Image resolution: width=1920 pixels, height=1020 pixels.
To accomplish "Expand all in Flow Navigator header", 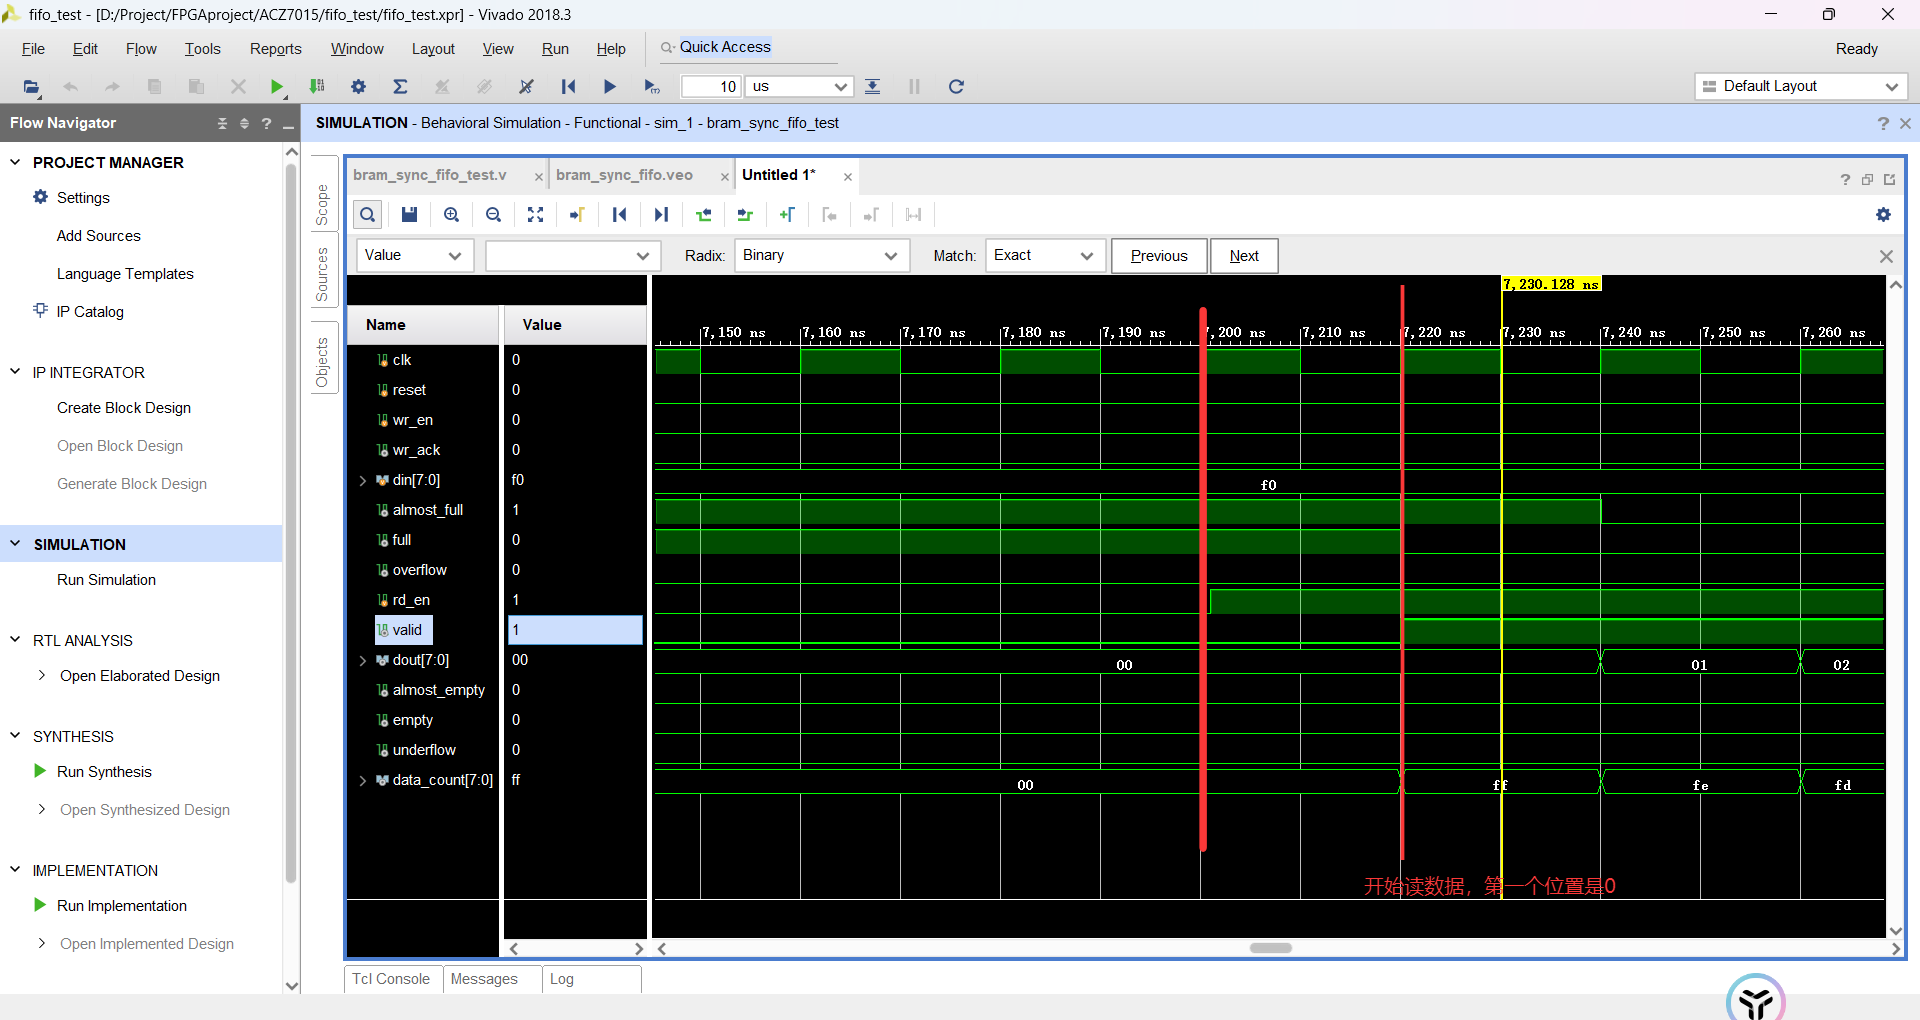I will [x=244, y=123].
